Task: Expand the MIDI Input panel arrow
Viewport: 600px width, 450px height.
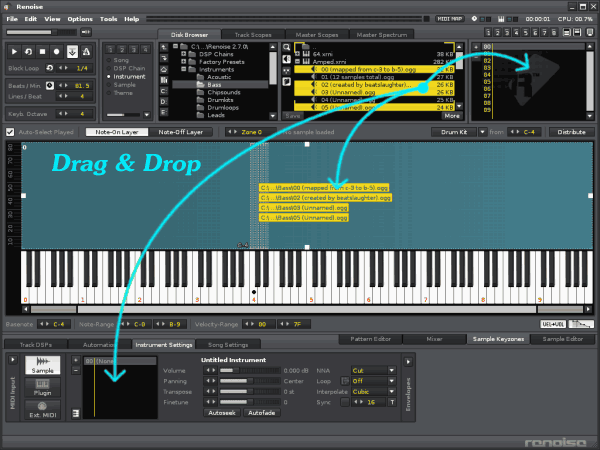Action: [13, 360]
